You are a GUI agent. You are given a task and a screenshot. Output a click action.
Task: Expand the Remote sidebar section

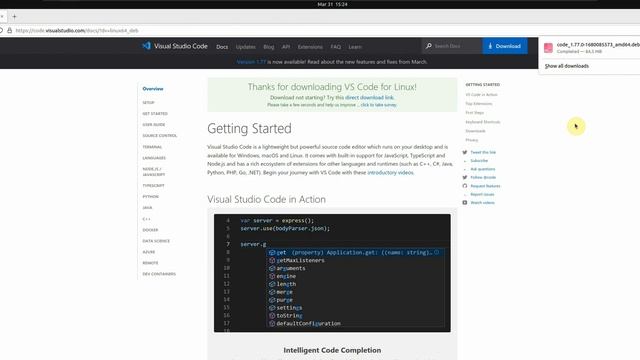[150, 263]
